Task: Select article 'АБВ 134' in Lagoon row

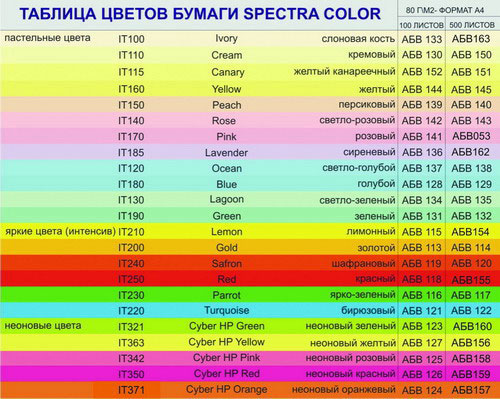Action: [422, 200]
